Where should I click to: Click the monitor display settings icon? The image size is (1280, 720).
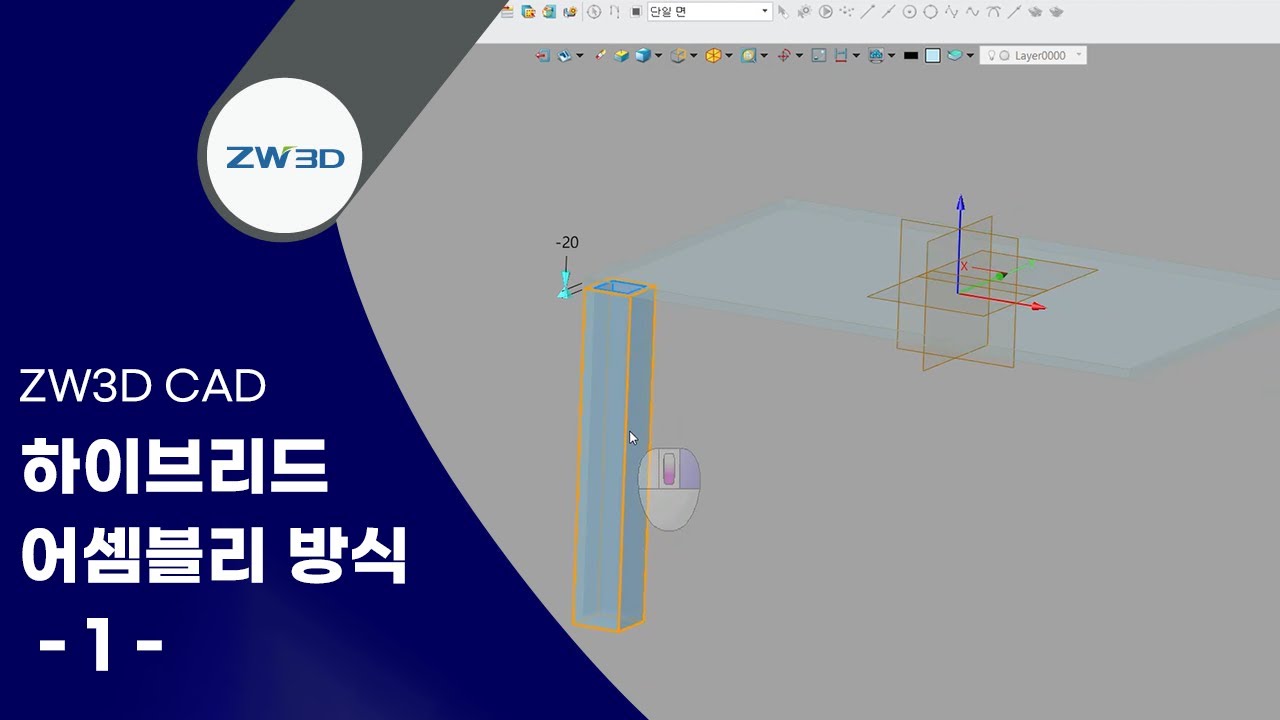tap(876, 56)
